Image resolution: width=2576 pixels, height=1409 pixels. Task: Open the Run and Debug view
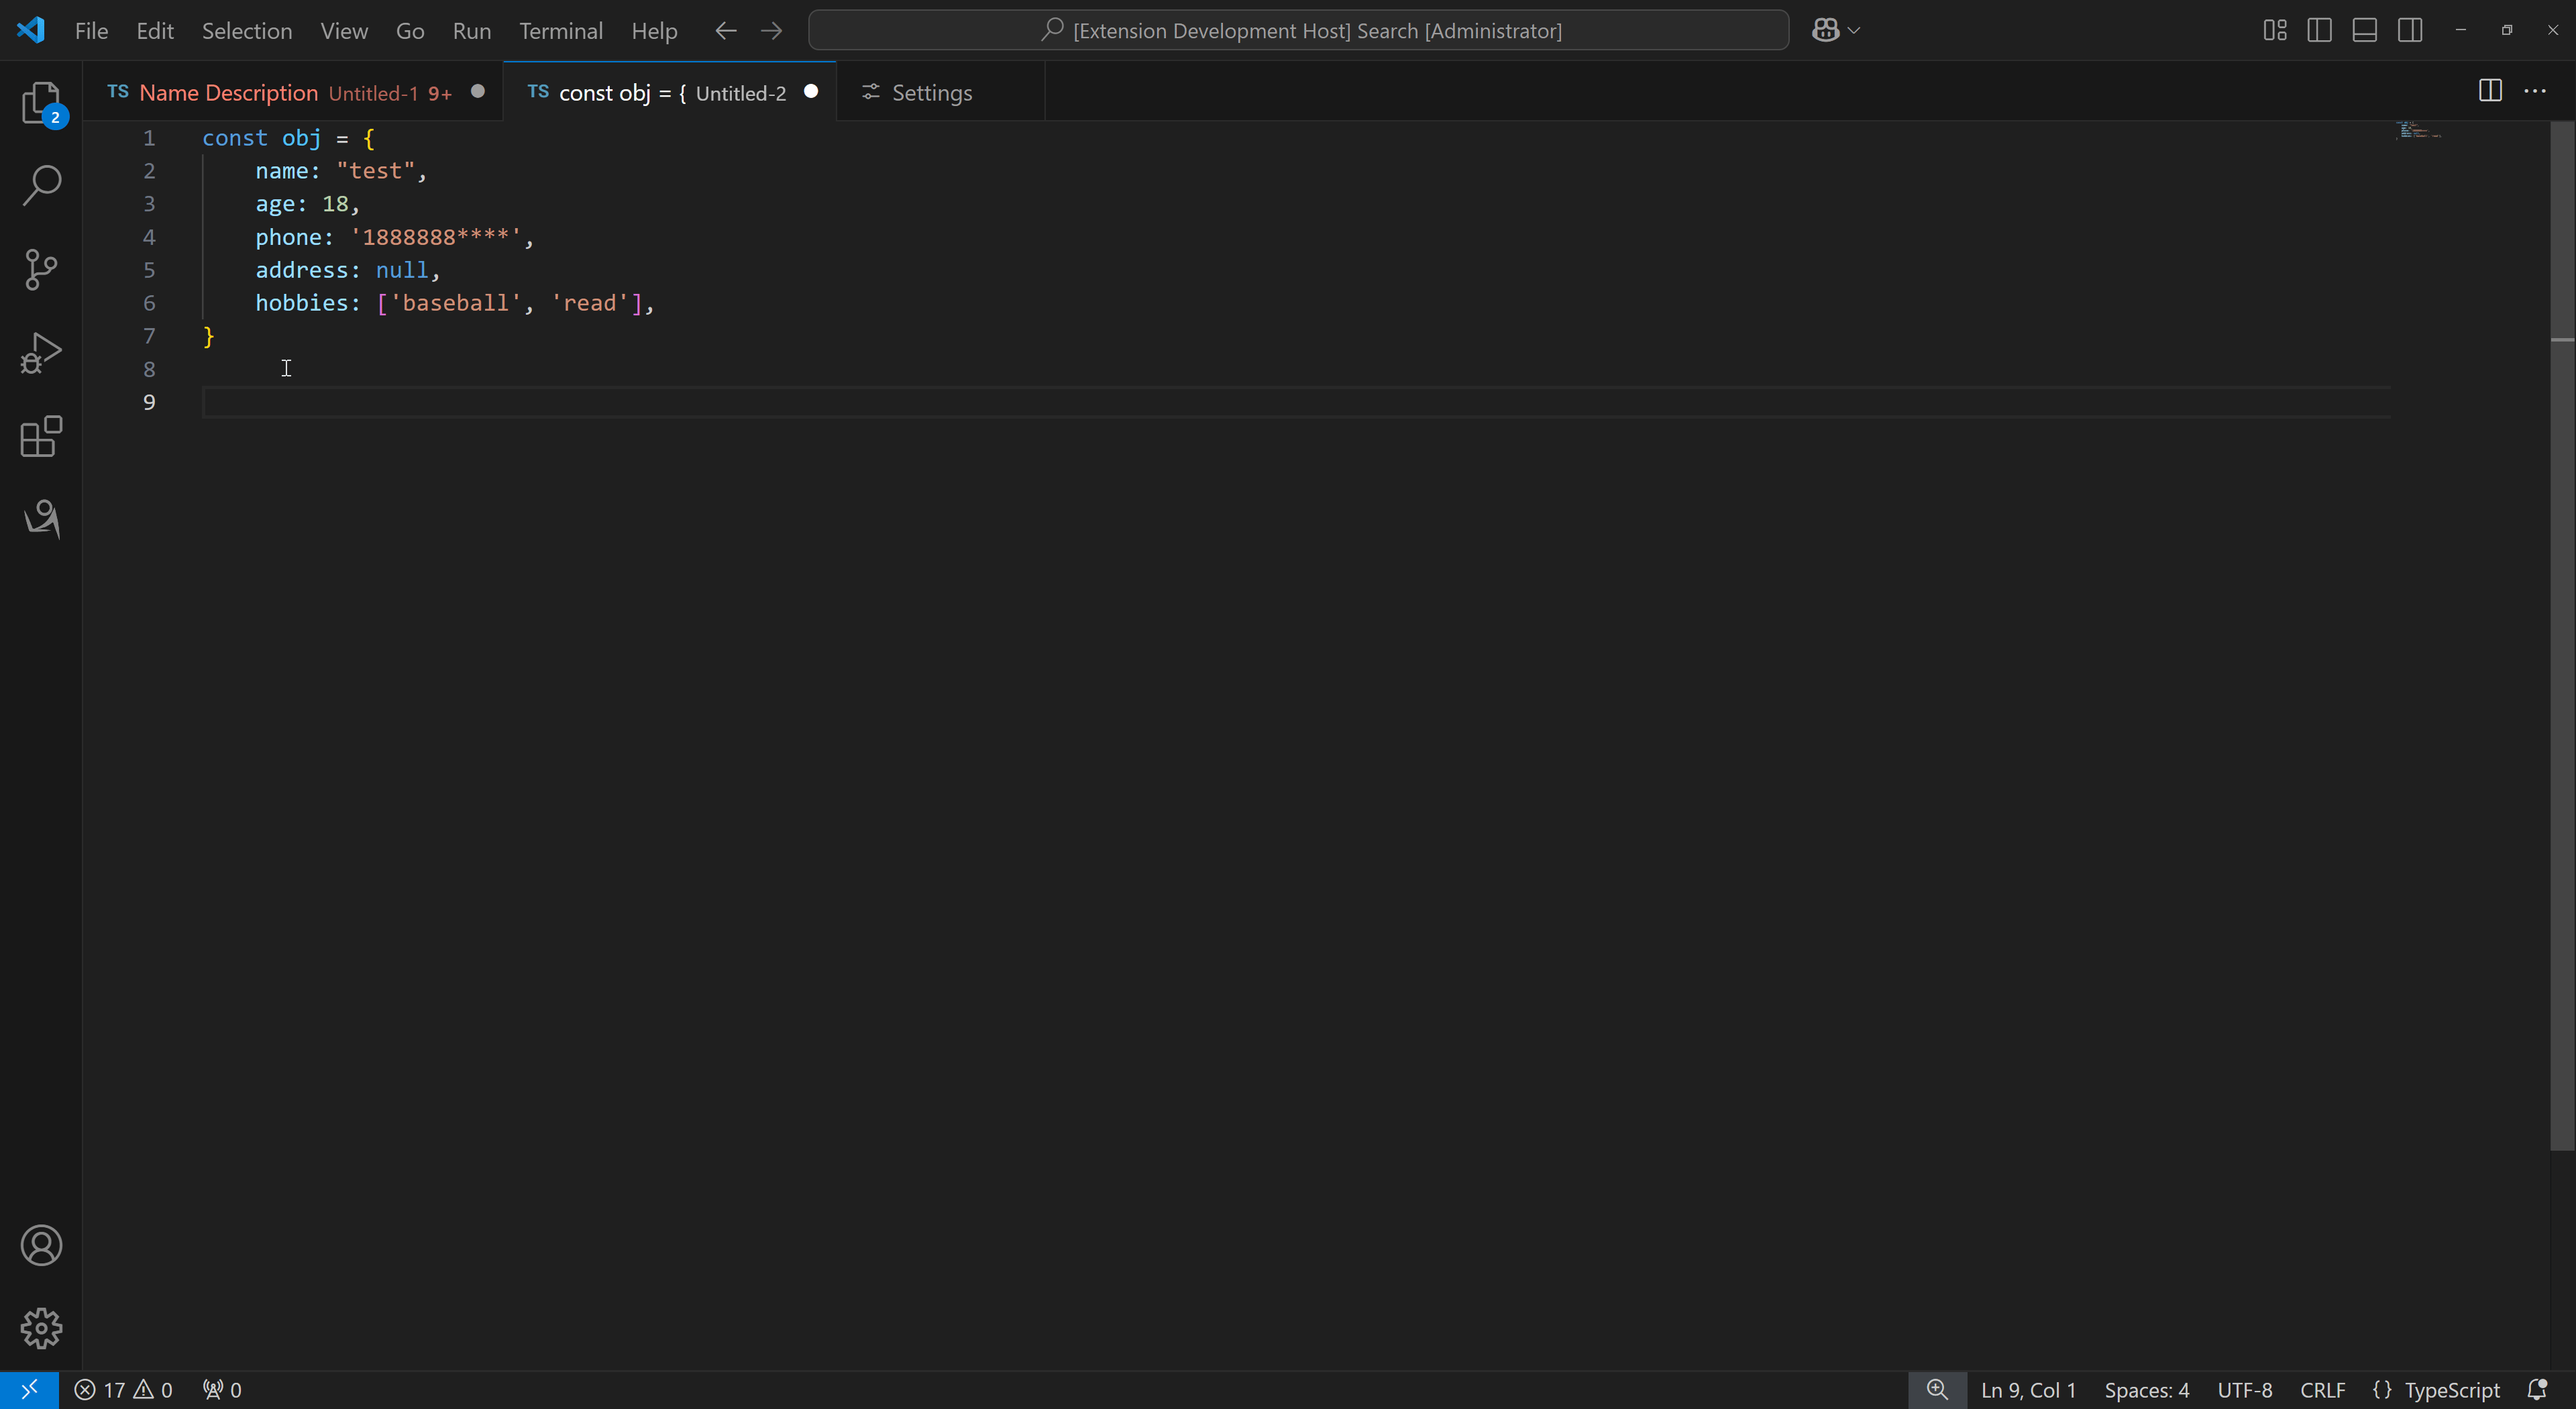click(41, 352)
